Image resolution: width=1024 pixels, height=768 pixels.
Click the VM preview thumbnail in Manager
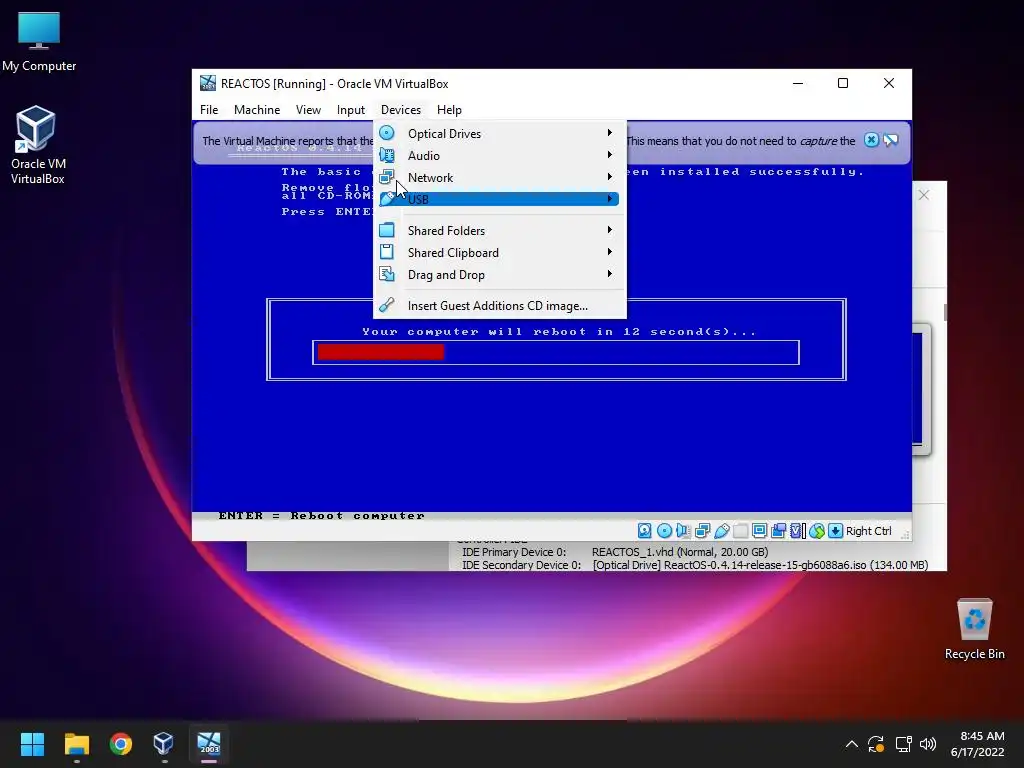point(921,389)
